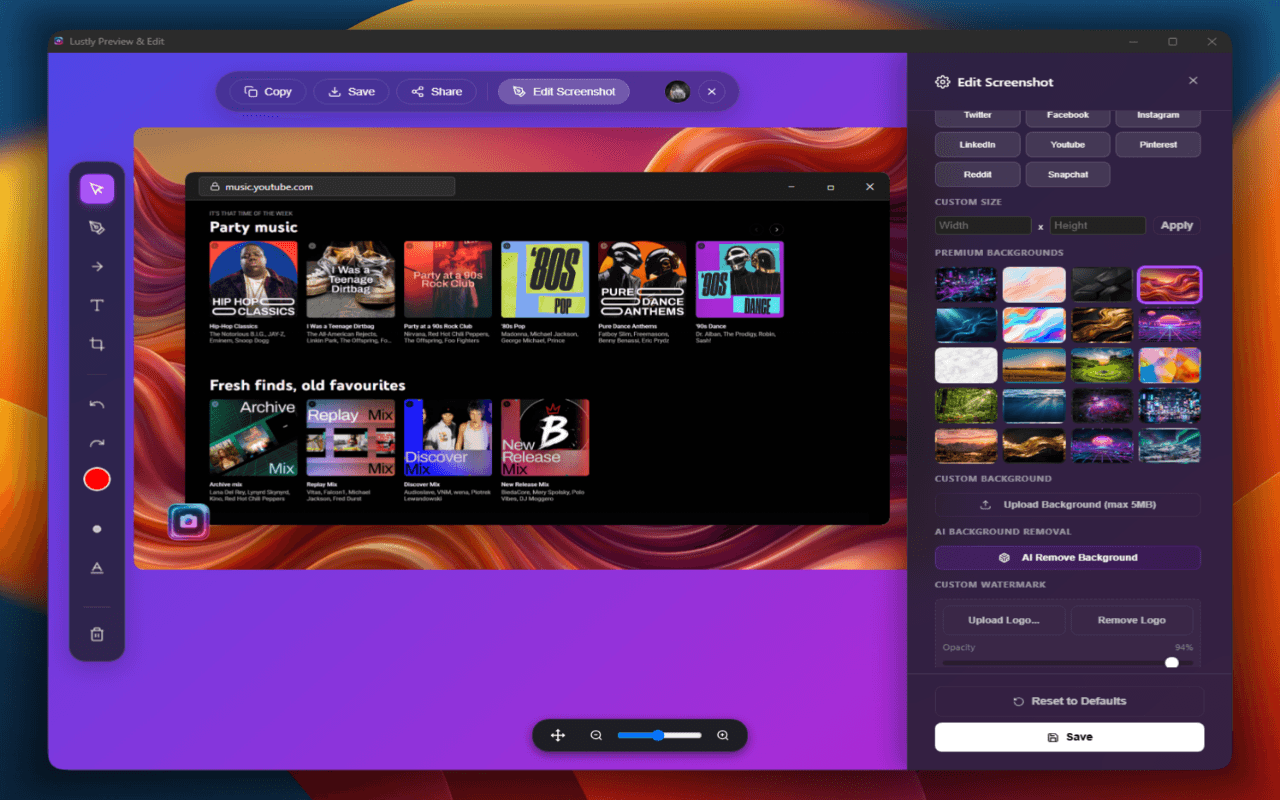The height and width of the screenshot is (800, 1280).
Task: Click the white Save button
Action: click(x=1069, y=737)
